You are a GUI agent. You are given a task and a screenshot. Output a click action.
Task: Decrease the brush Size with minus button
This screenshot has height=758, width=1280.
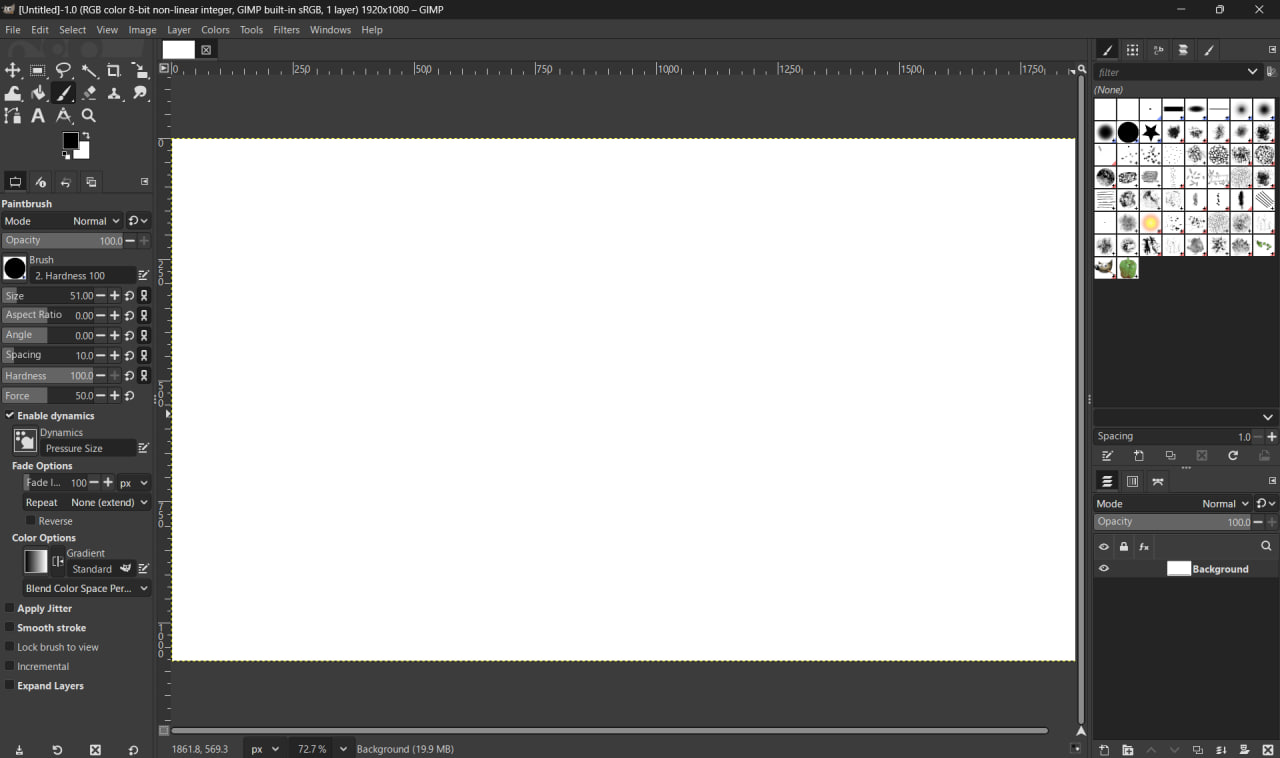101,296
